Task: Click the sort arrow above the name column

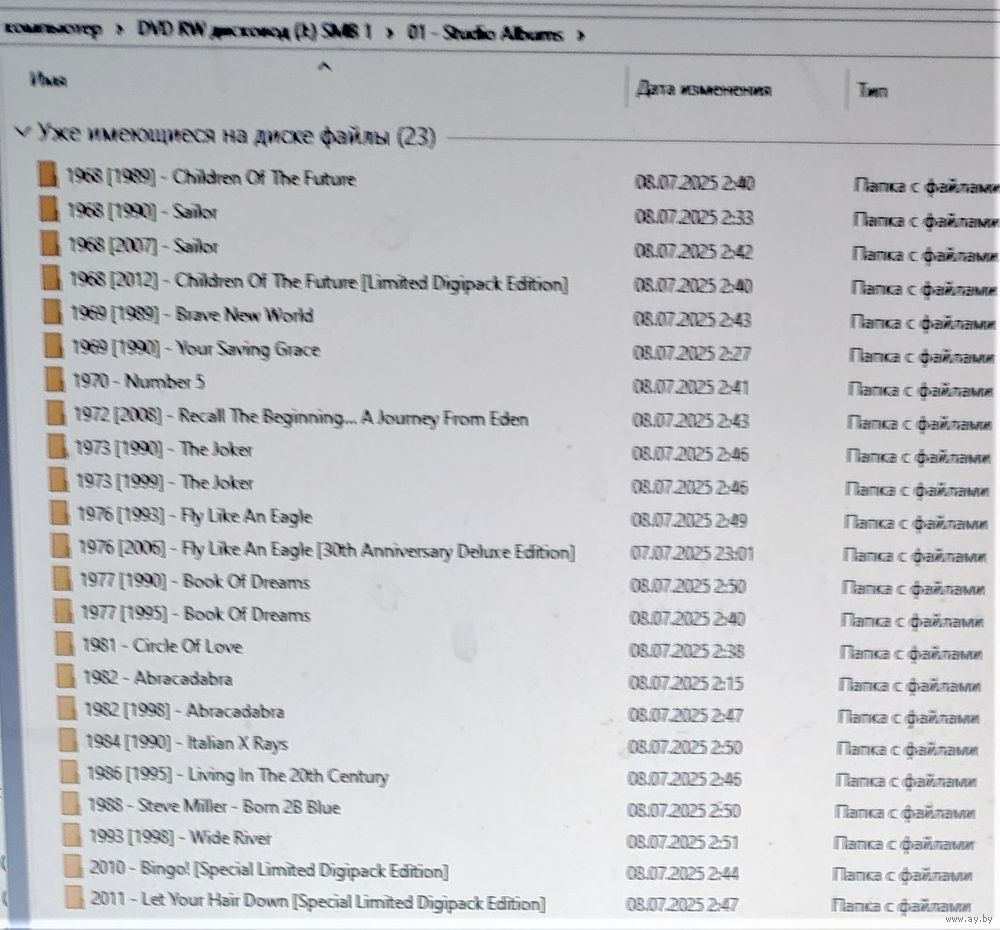Action: [325, 66]
